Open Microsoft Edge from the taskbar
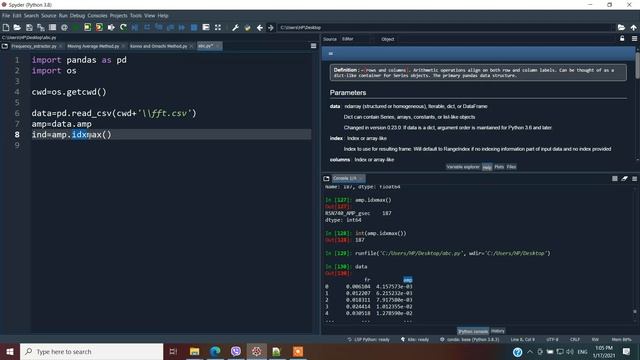The height and width of the screenshot is (360, 640). 215,351
